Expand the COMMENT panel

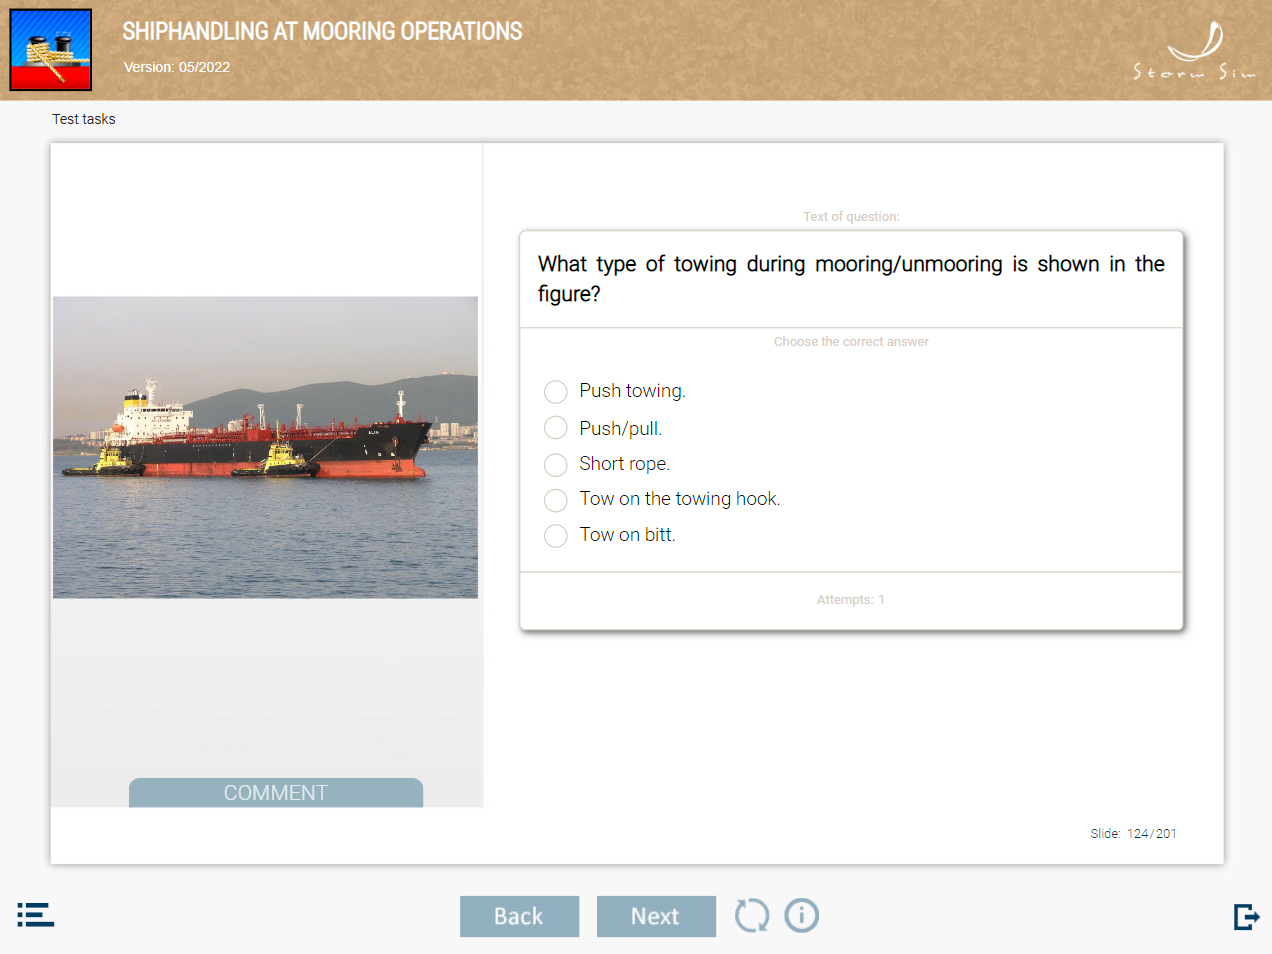coord(276,793)
